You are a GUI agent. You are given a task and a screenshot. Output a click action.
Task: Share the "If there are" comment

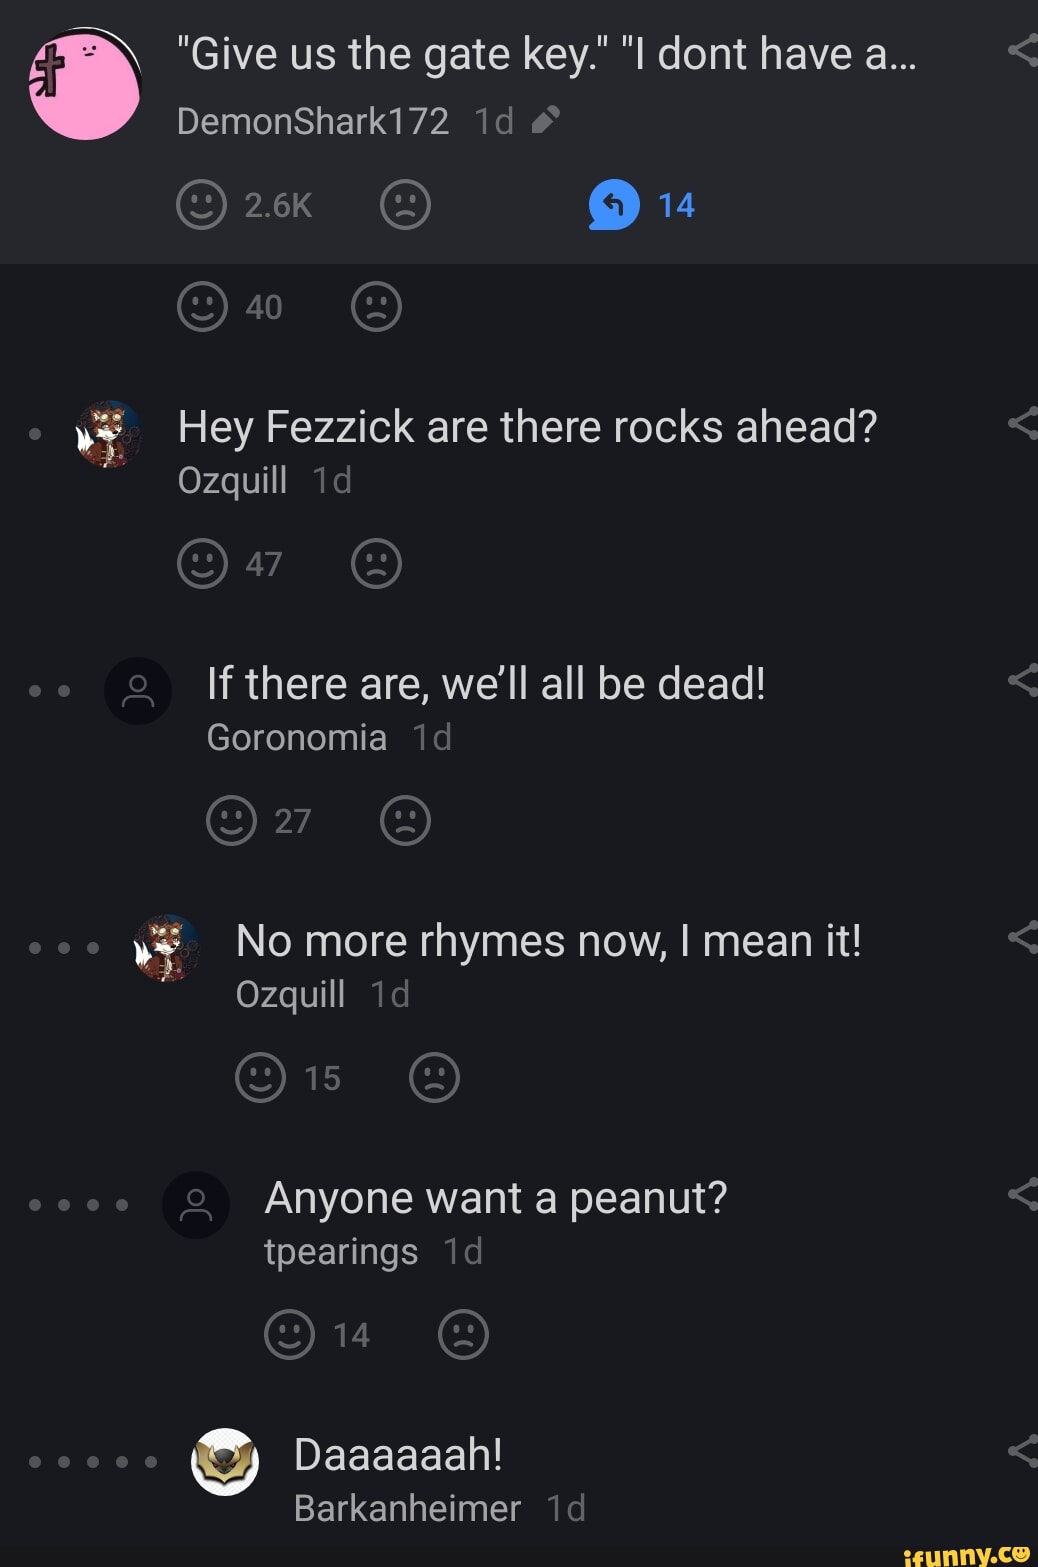tap(1022, 681)
